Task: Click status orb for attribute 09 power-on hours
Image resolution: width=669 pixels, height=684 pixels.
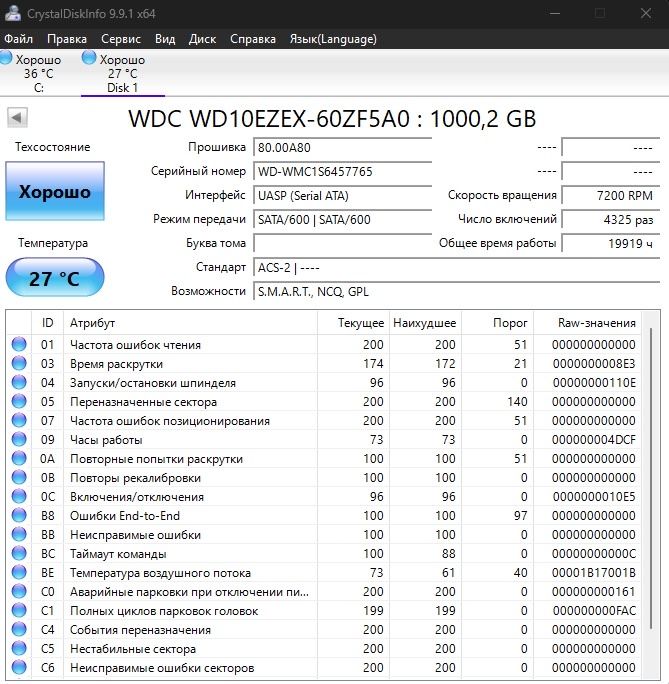Action: [x=19, y=439]
